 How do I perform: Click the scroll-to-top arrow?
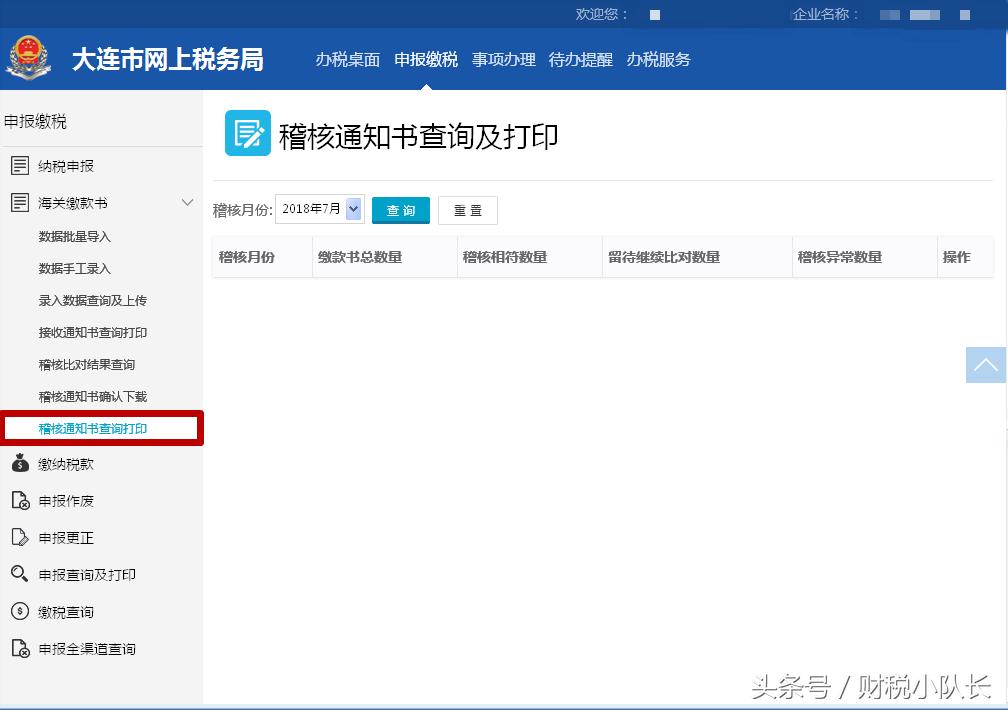pyautogui.click(x=985, y=365)
